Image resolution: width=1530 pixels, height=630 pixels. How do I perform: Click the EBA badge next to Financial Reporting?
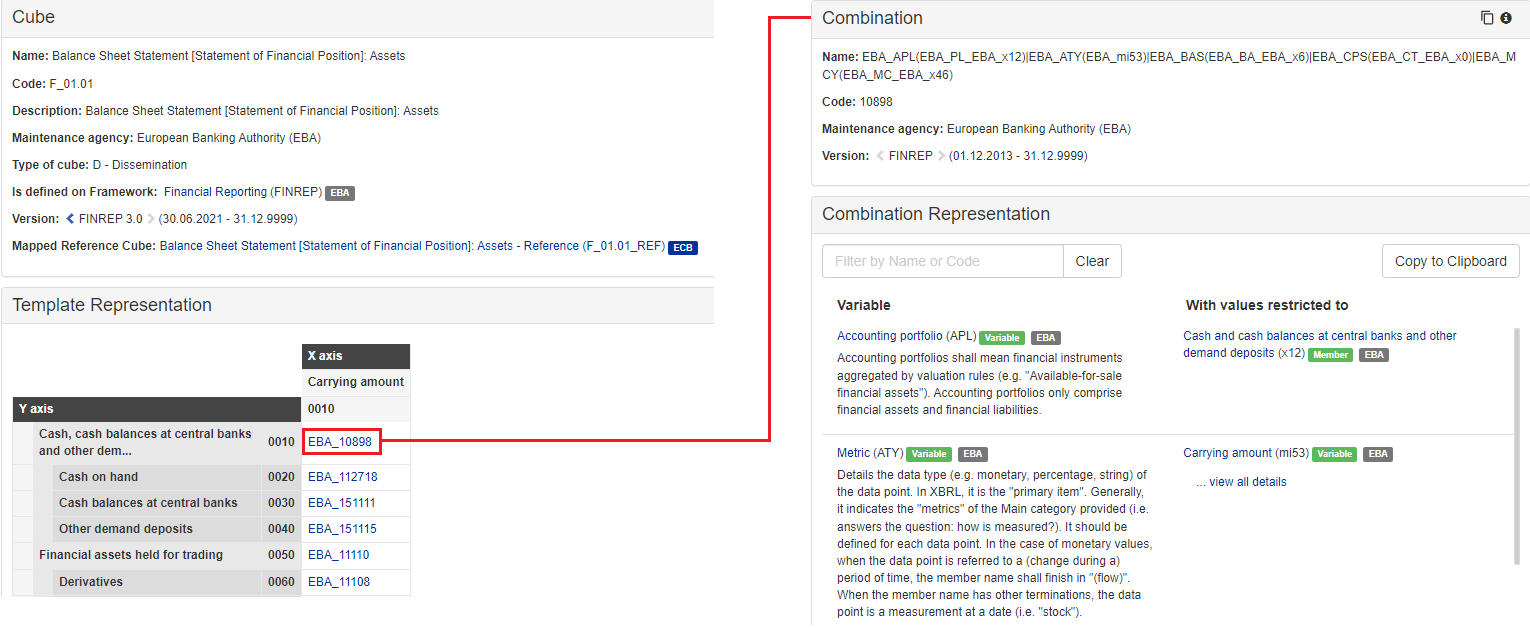point(340,193)
